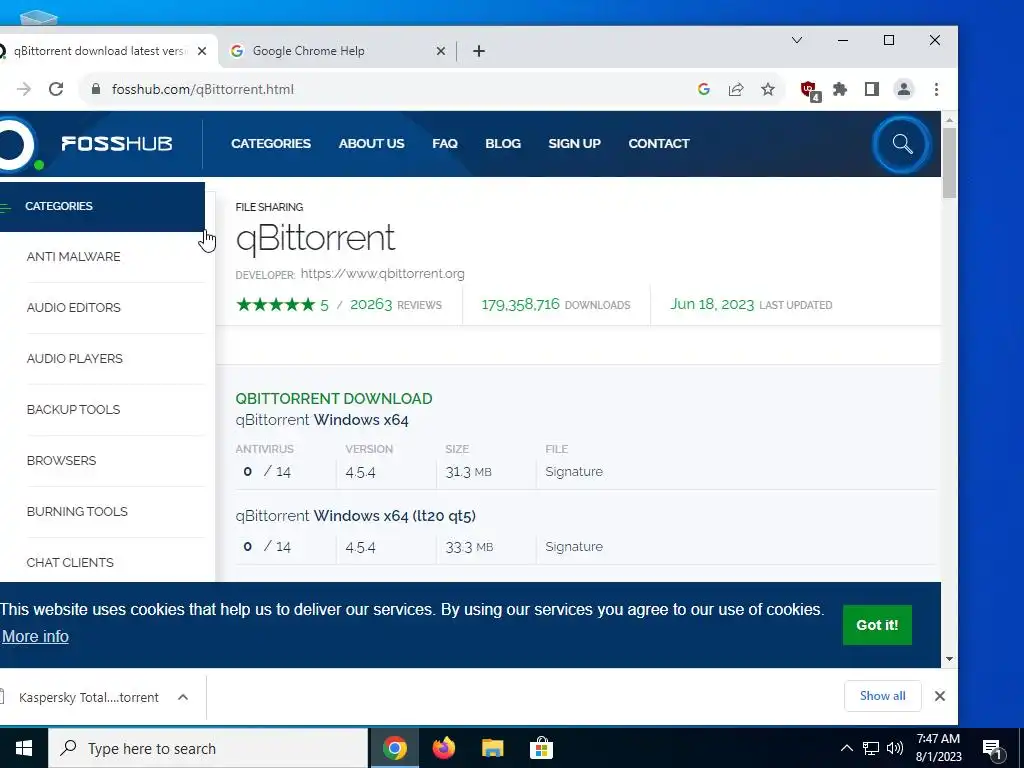
Task: Toggle the sidebar CATEGORIES header
Action: point(102,206)
